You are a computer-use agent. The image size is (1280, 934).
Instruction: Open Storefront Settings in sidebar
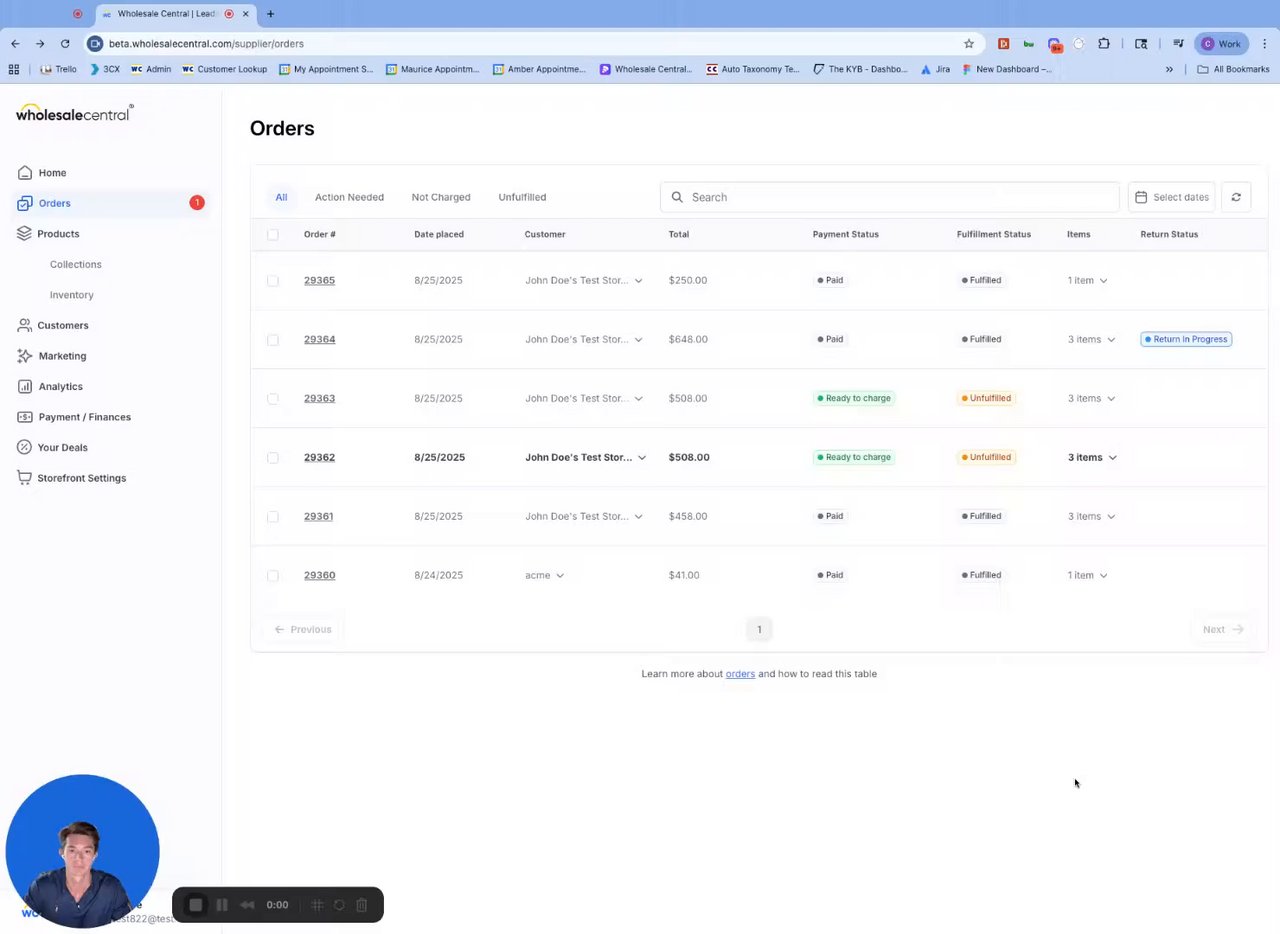(x=81, y=478)
